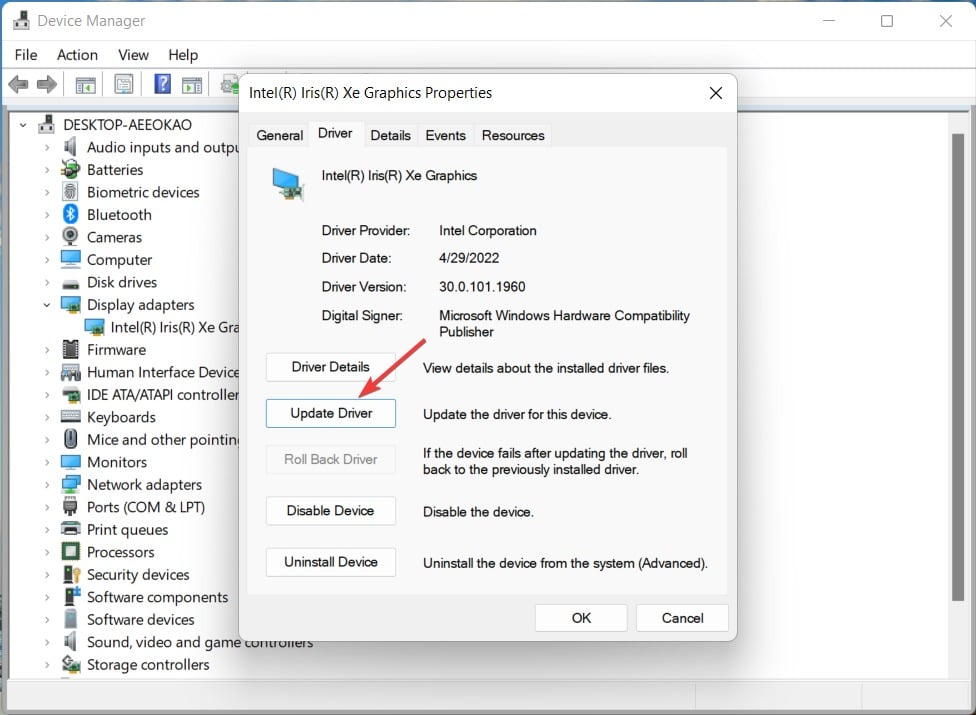
Task: Click the driver date 4/29/2022 text
Action: pyautogui.click(x=469, y=258)
